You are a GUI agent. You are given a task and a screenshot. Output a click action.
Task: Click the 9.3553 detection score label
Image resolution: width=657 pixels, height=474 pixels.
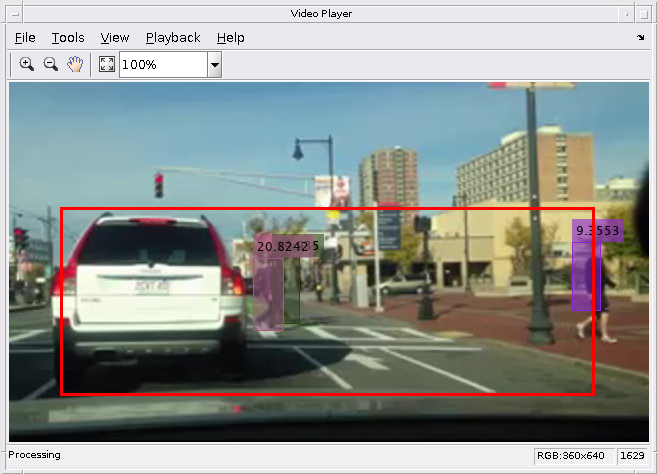coord(598,231)
